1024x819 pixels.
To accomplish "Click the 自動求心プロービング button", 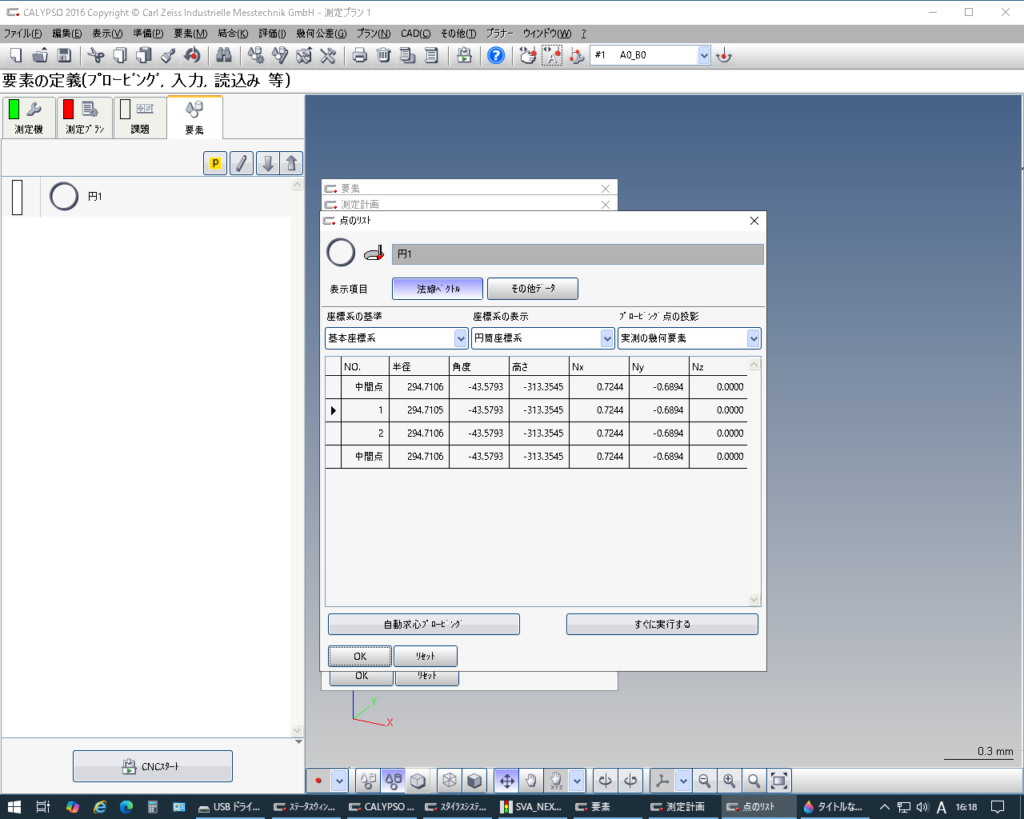I will pyautogui.click(x=424, y=624).
